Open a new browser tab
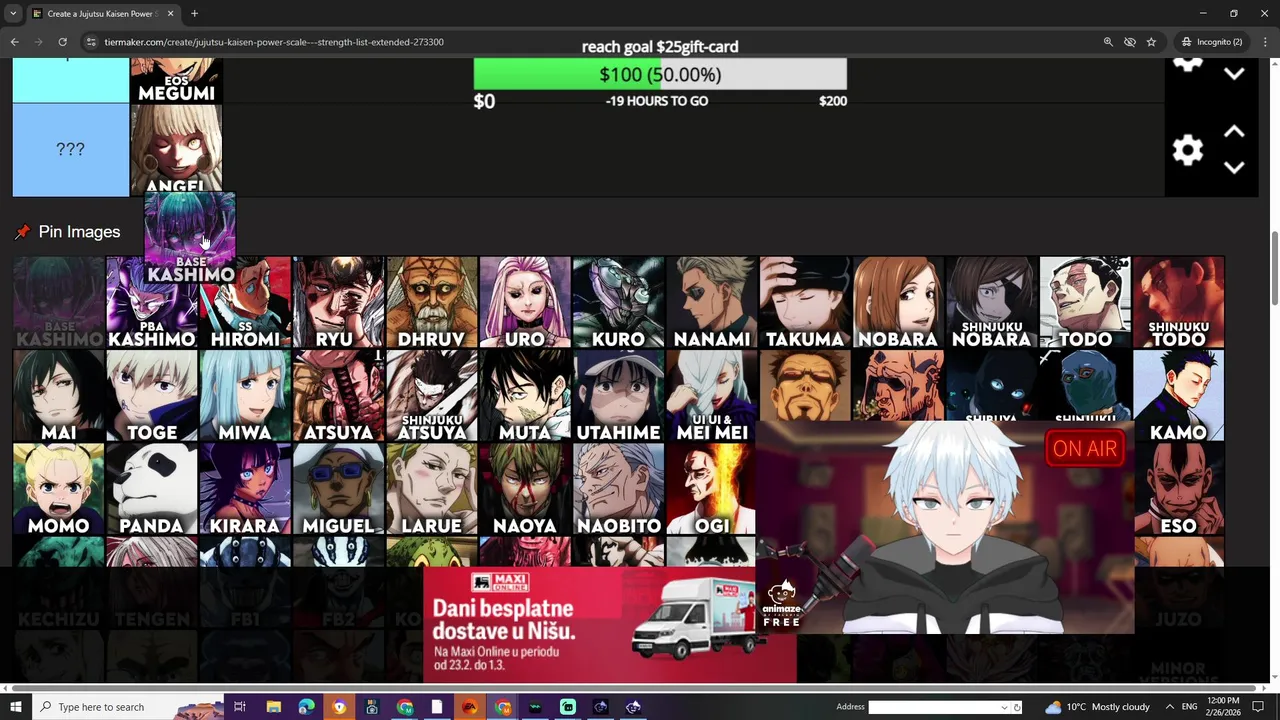 (x=194, y=14)
